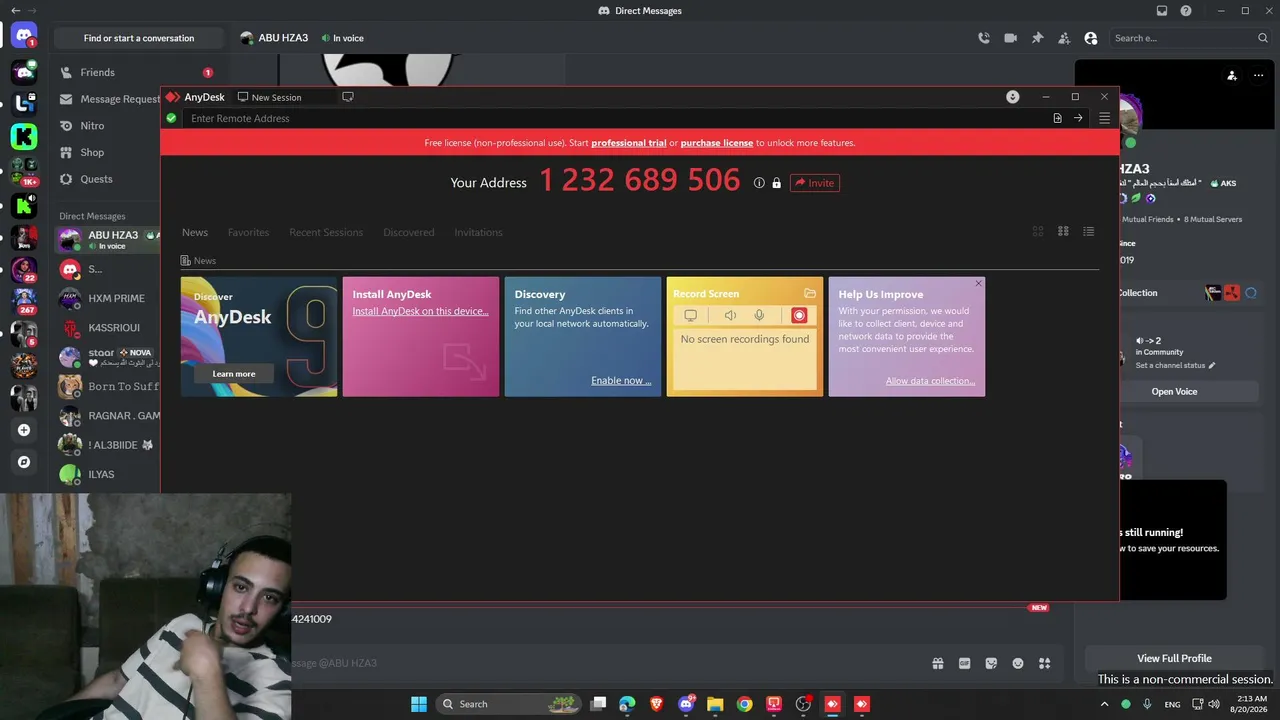Screen dimensions: 1280x720
Task: Open Discord help icon in title bar
Action: point(1186,11)
